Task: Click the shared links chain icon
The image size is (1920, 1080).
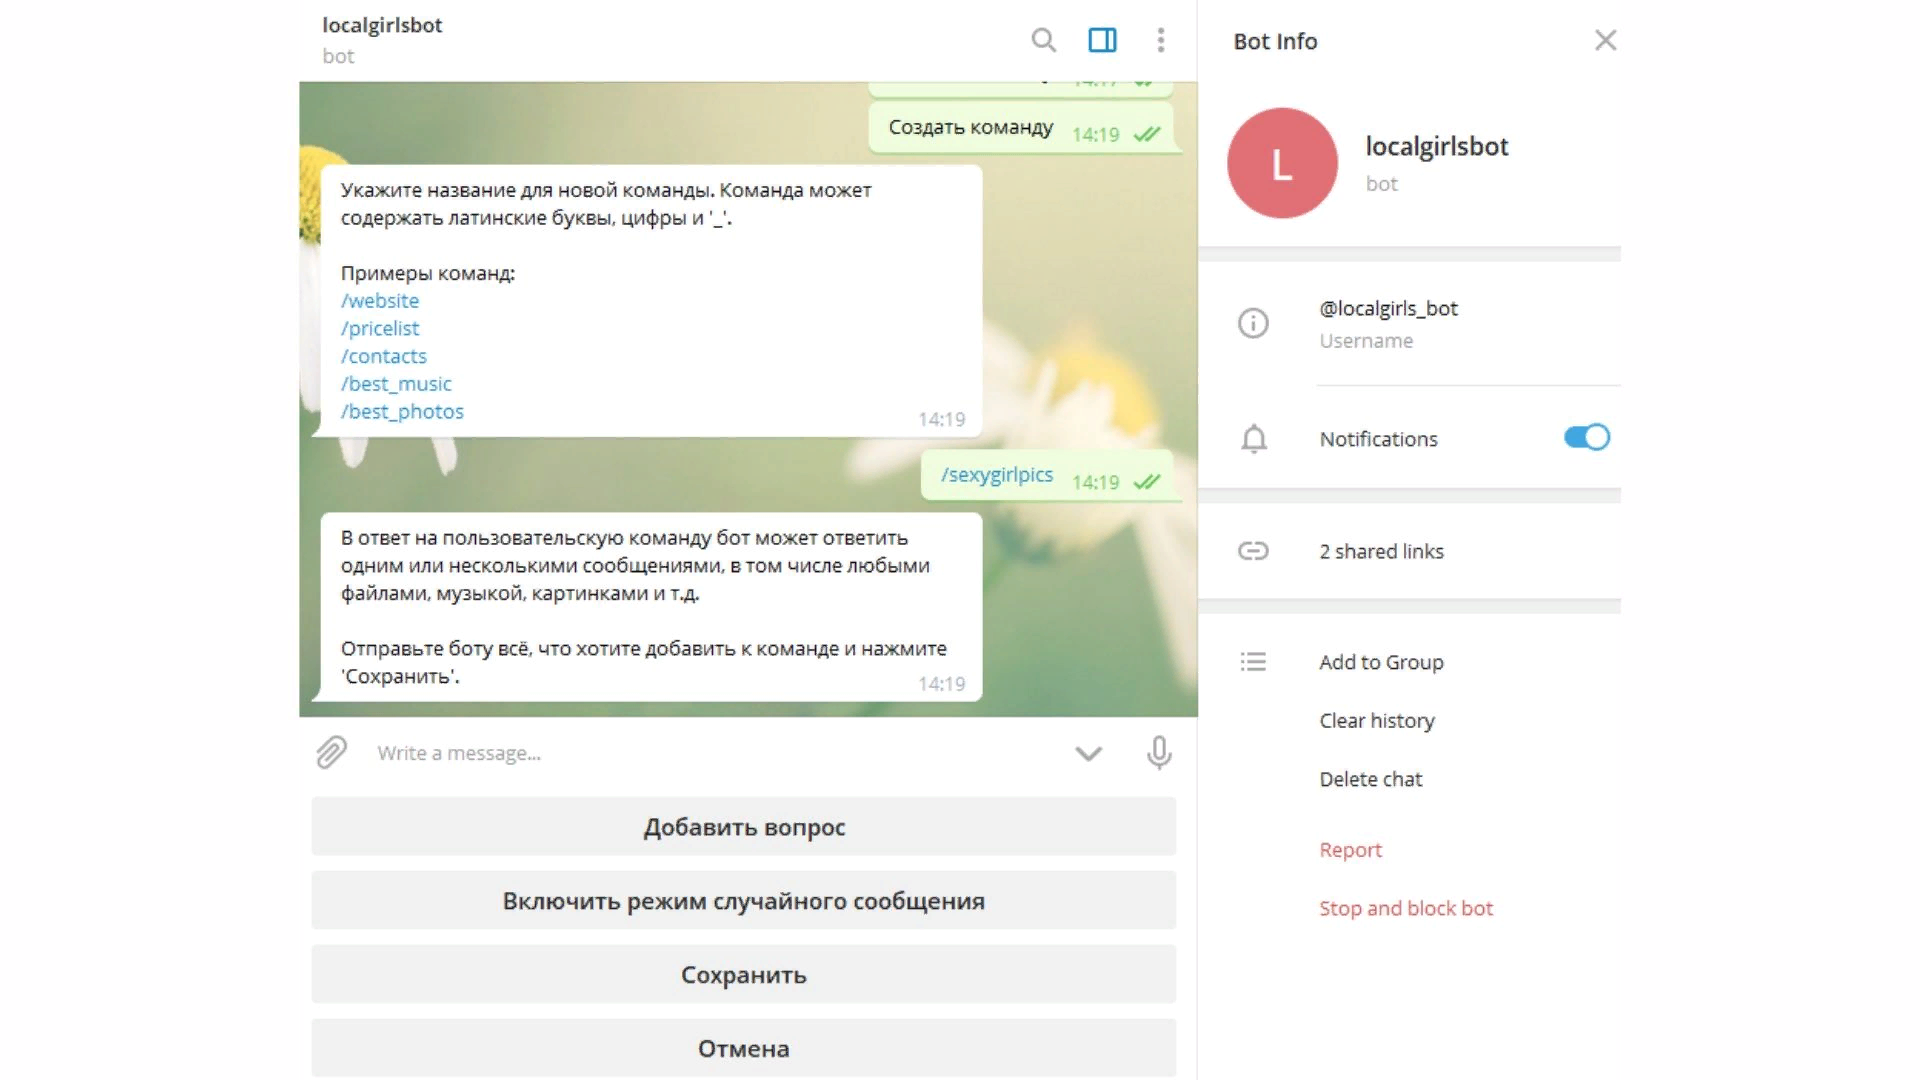Action: (x=1253, y=551)
